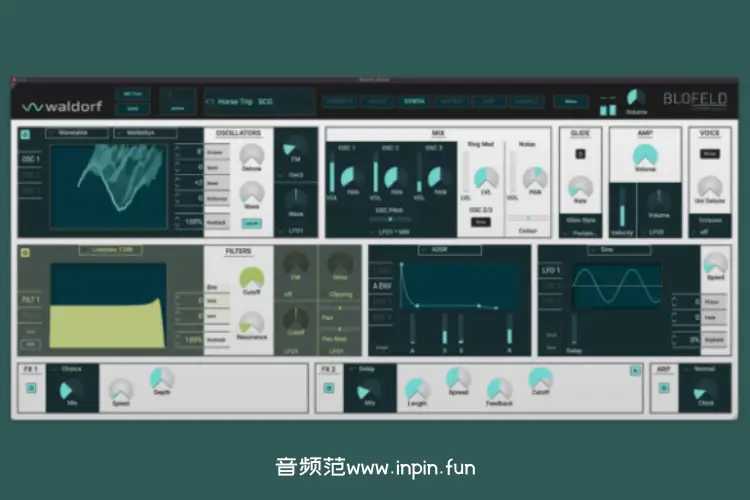Click the Horse Trip preset name display

tap(260, 102)
